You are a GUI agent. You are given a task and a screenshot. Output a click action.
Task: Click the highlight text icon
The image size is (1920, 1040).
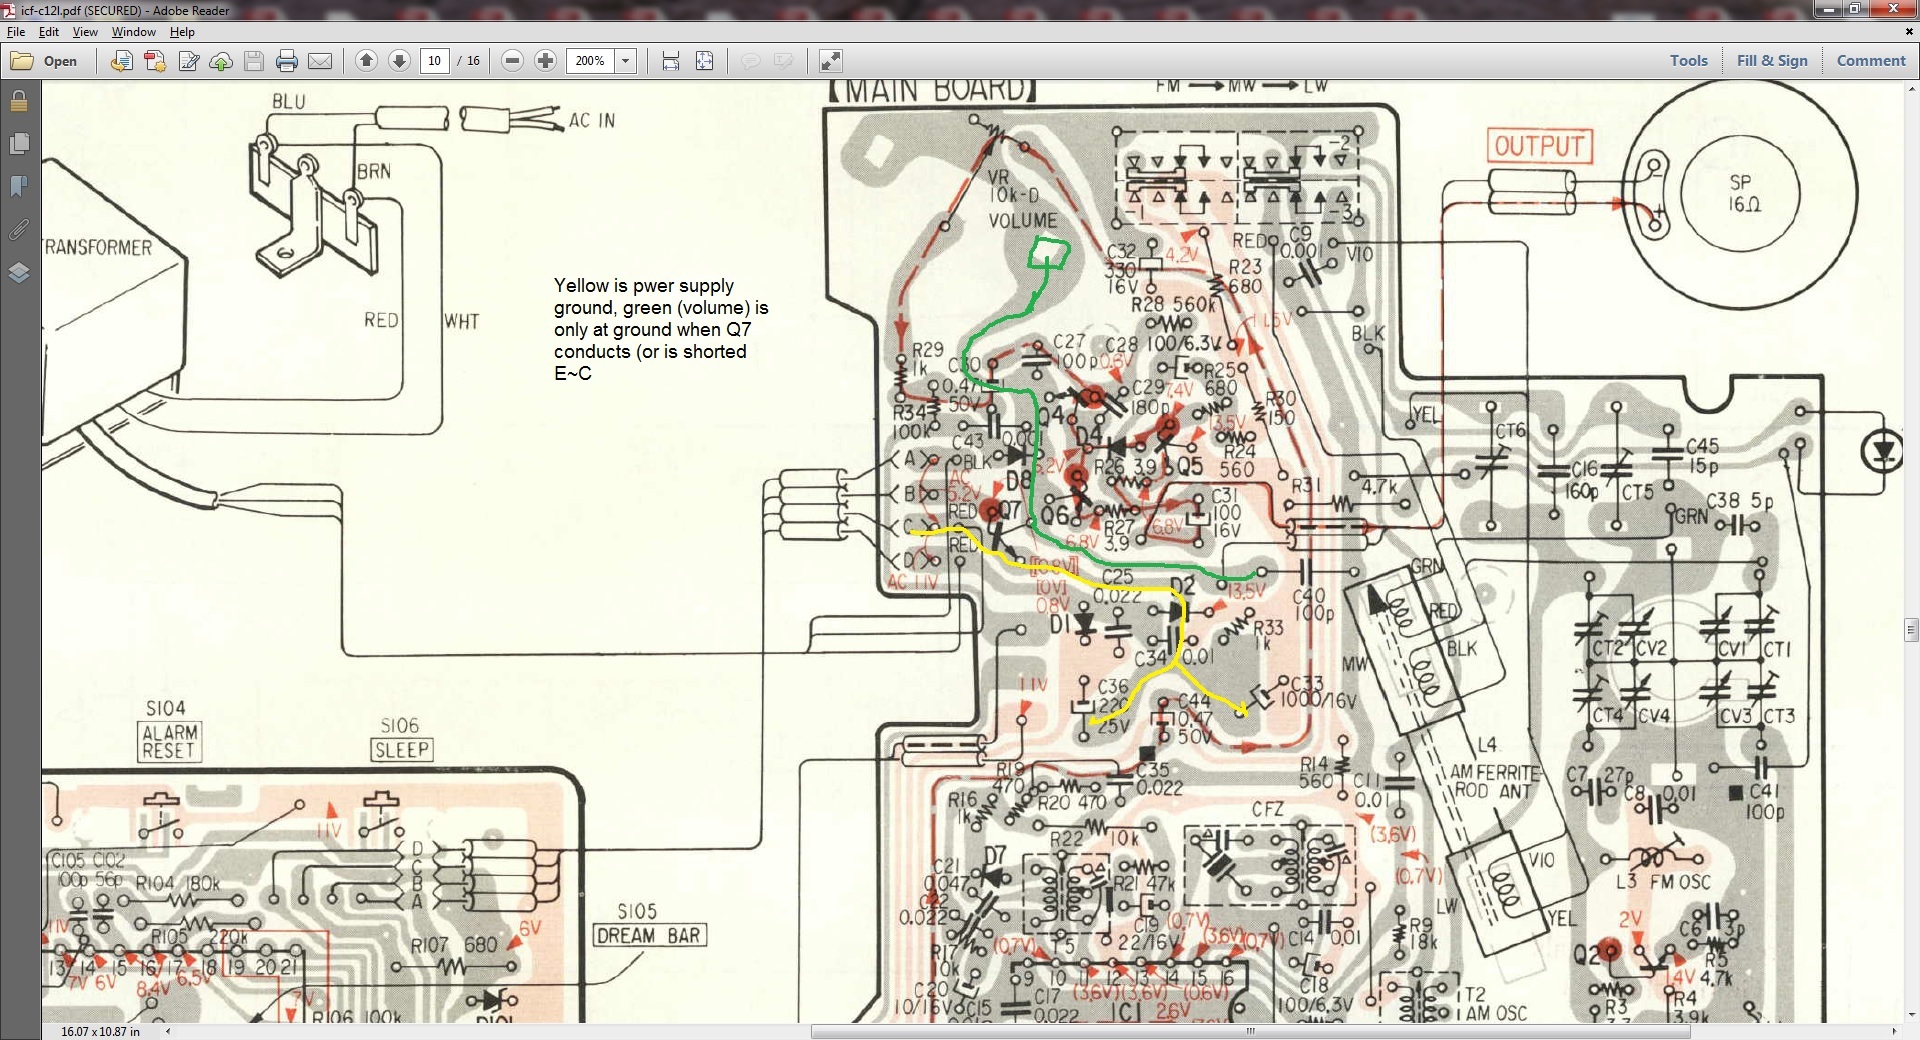tap(783, 61)
